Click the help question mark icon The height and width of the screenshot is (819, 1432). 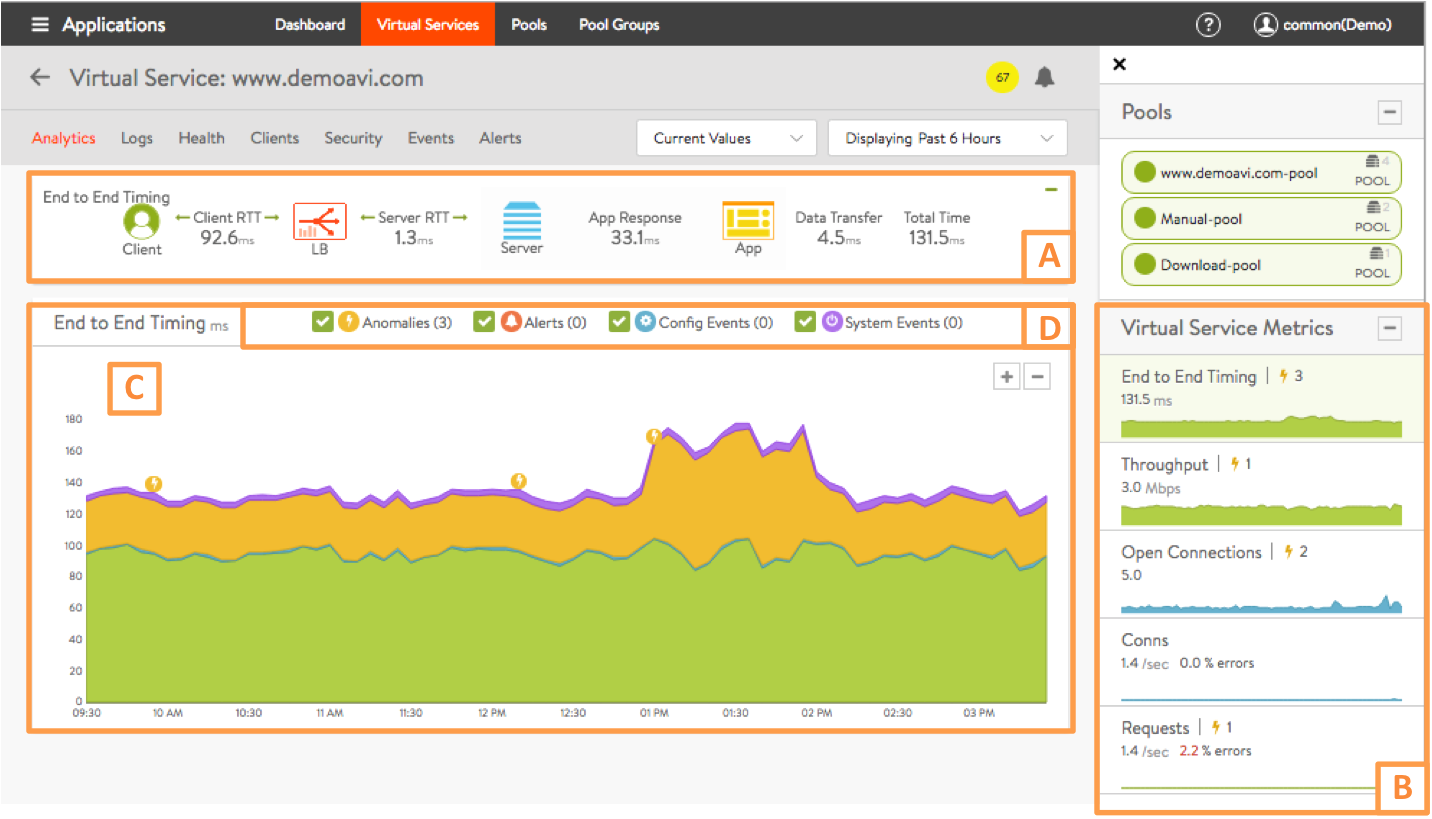pyautogui.click(x=1207, y=25)
